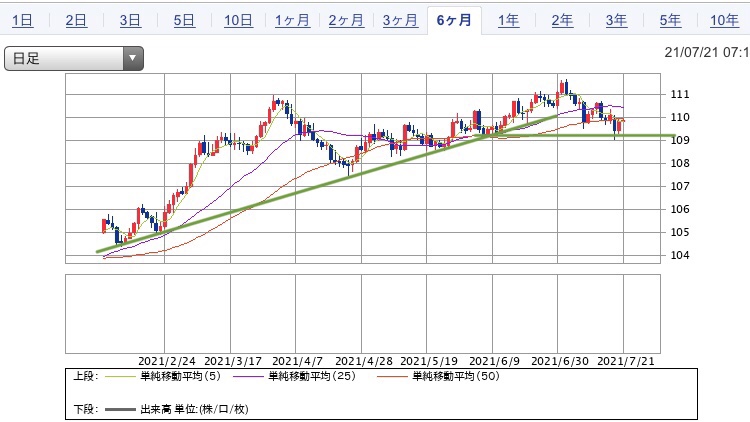Image resolution: width=750 pixels, height=422 pixels.
Task: Click the 111 price axis label
Action: [x=680, y=94]
